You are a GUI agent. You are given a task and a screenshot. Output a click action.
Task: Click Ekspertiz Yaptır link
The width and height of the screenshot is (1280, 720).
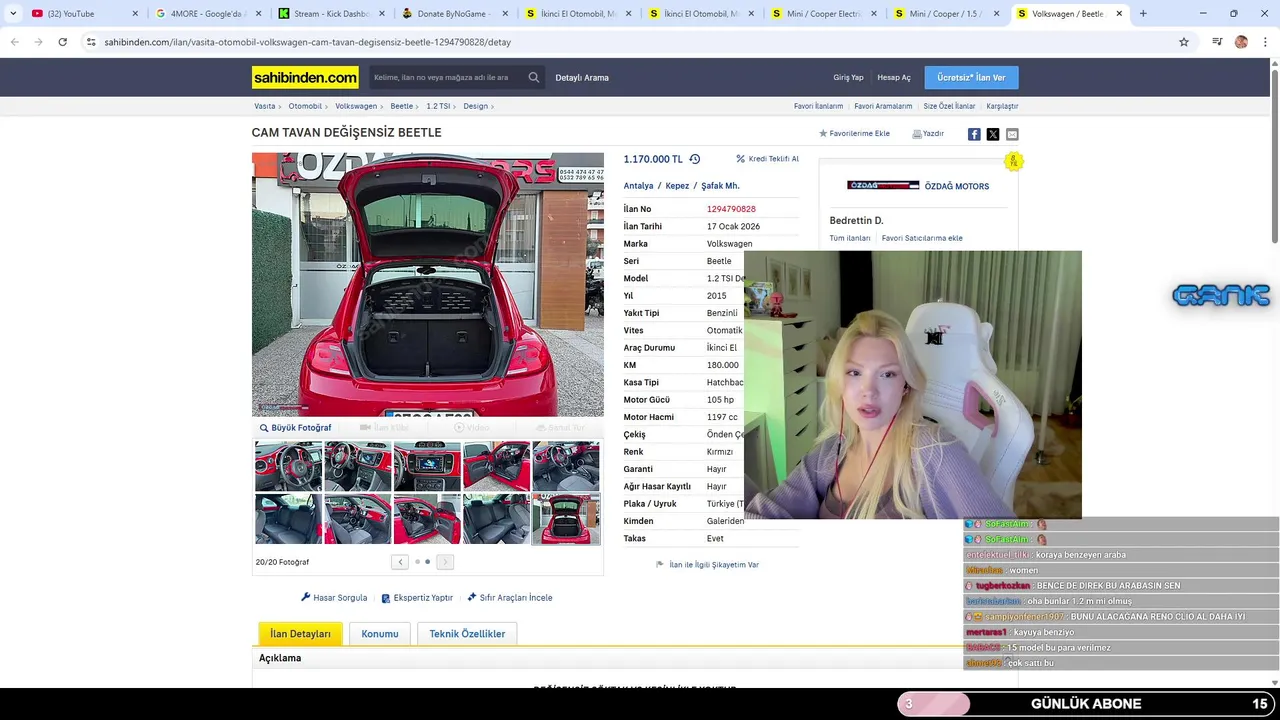pos(417,598)
